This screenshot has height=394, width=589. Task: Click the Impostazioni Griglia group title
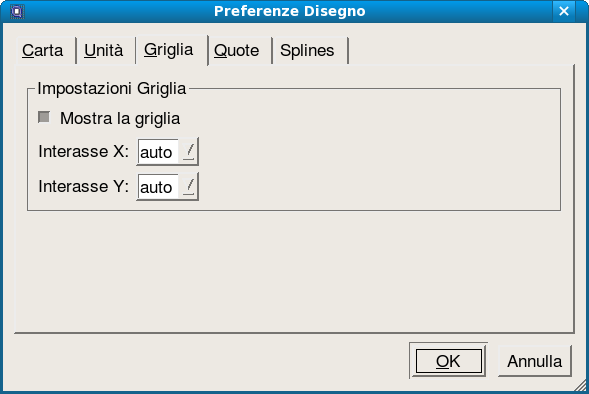click(x=112, y=89)
